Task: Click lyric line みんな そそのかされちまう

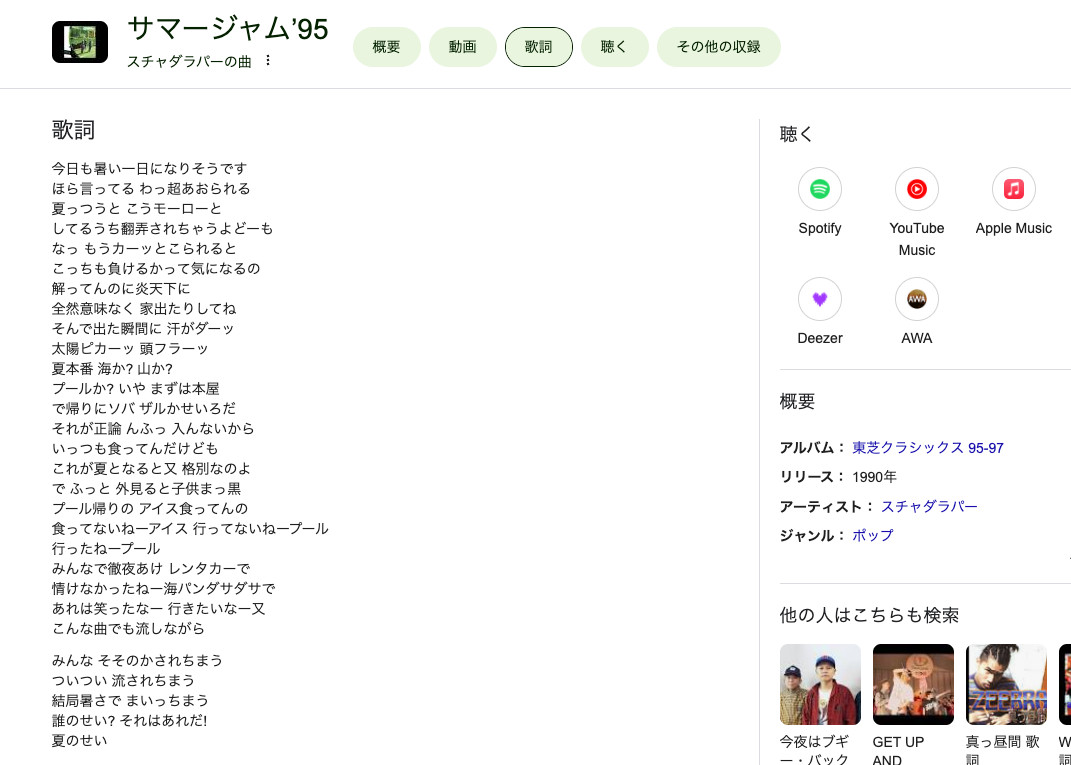Action: 137,660
